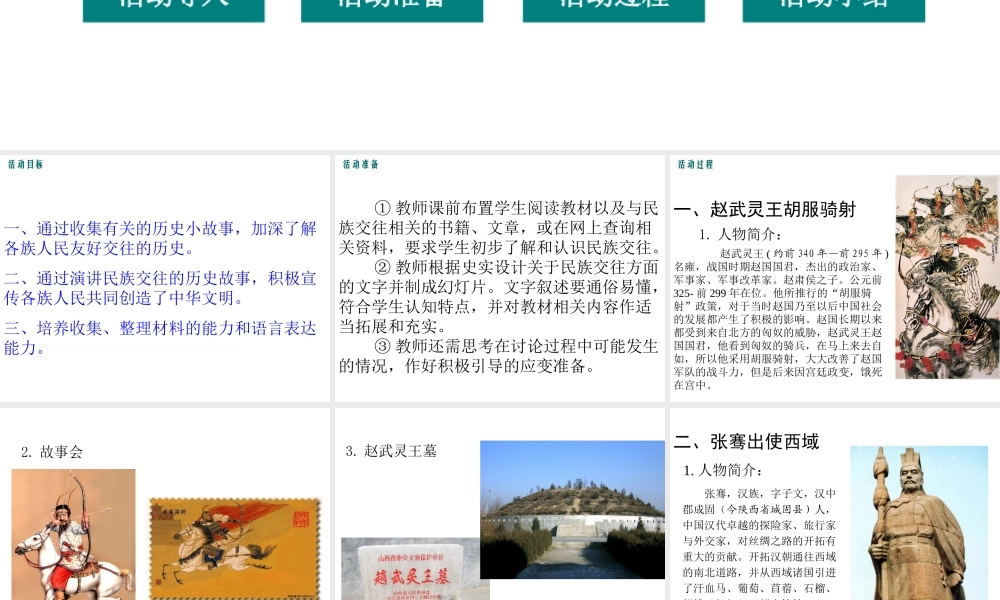Image resolution: width=1000 pixels, height=600 pixels.
Task: Click the heading 二、张骞出使西域
Action: tap(746, 441)
